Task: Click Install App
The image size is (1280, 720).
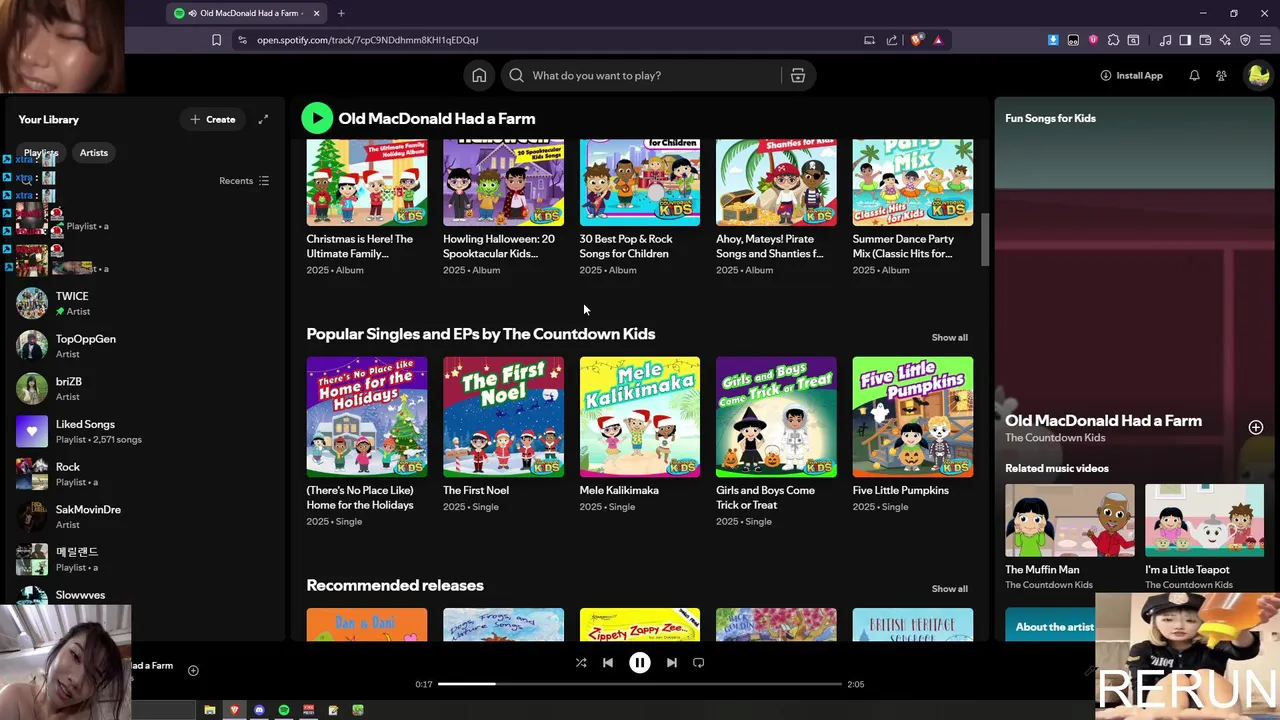Action: (x=1131, y=75)
